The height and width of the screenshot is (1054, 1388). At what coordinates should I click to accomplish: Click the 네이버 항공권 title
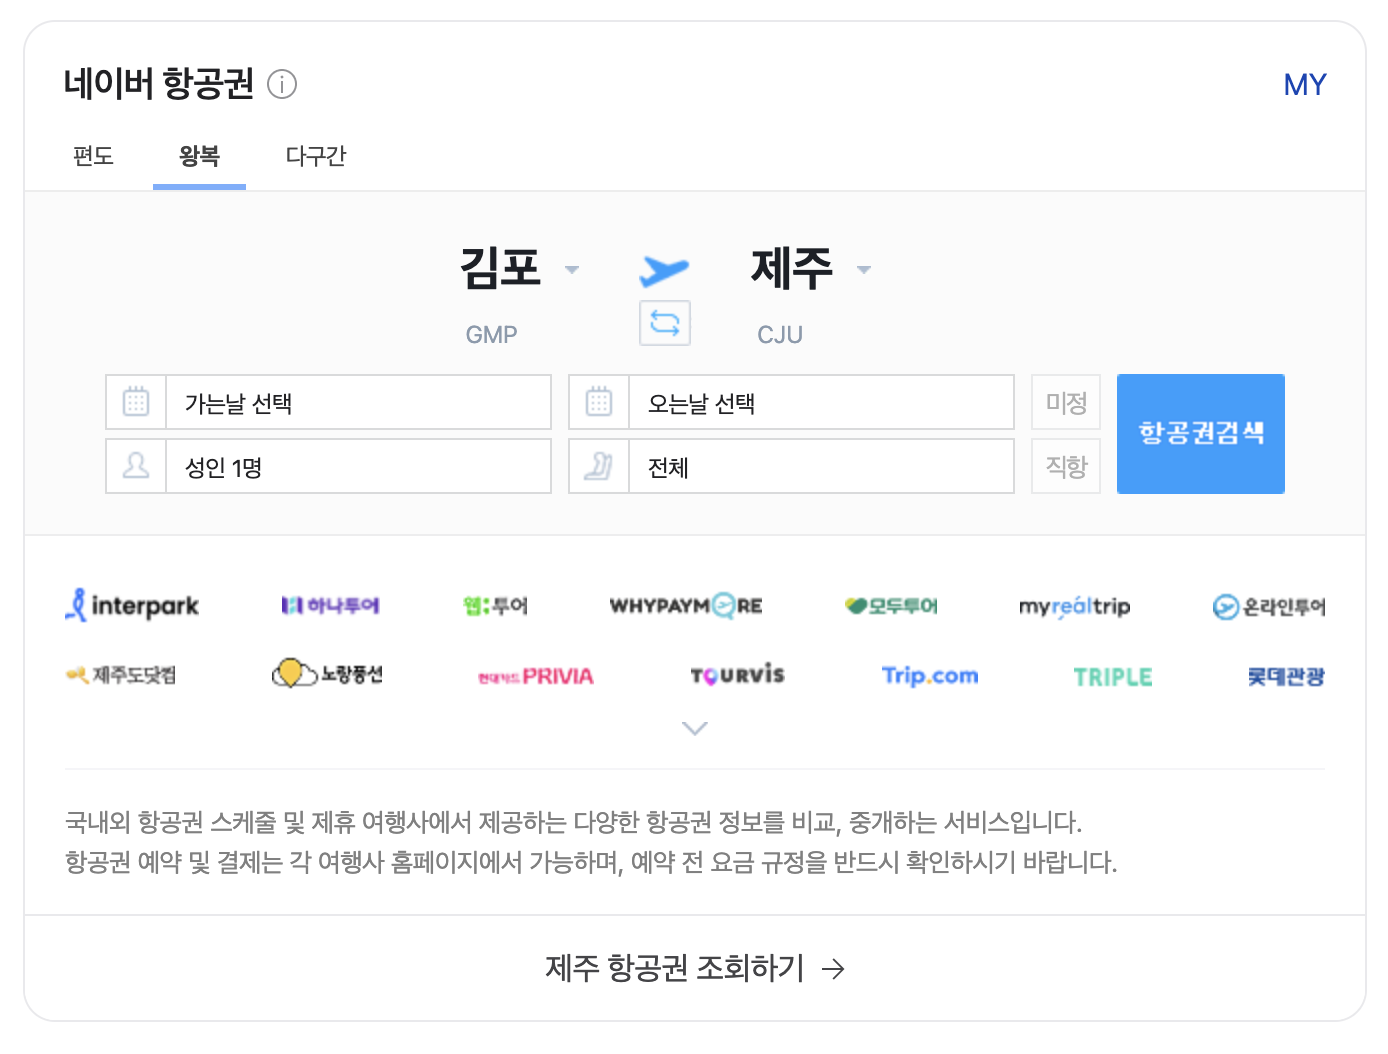[159, 84]
